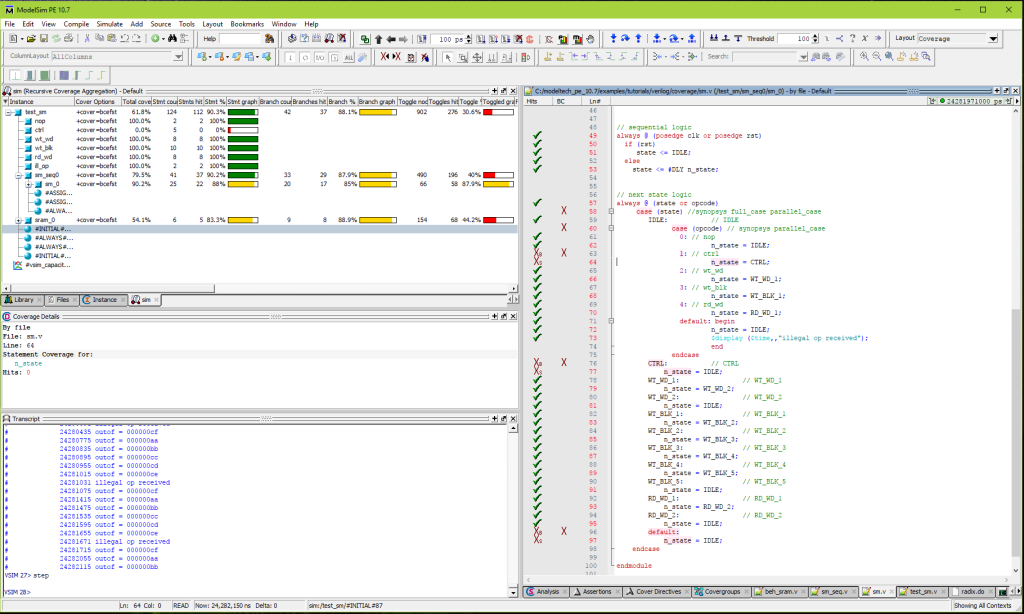Screen dimensions: 1024x614
Task: Adjust the Threshold value spinner
Action: (x=814, y=41)
